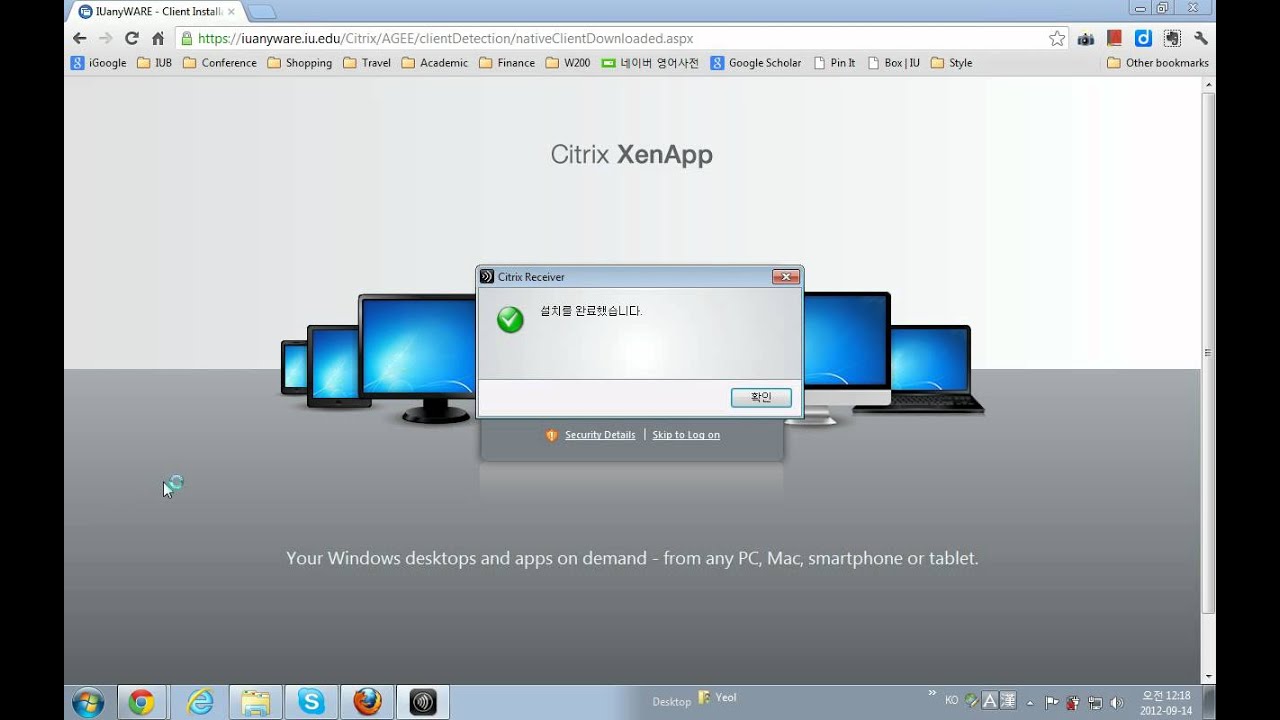This screenshot has height=720, width=1280.
Task: Close the IUanyWARE tab
Action: pyautogui.click(x=231, y=12)
